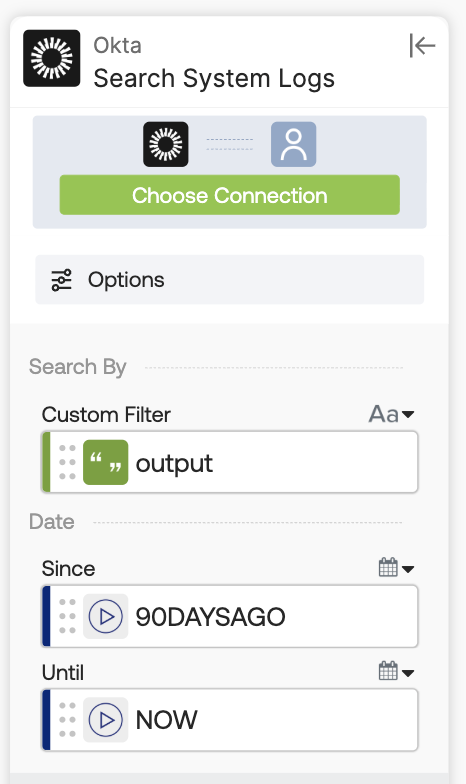The height and width of the screenshot is (784, 466).
Task: Grab the drag handle in Custom Filter field
Action: pyautogui.click(x=67, y=462)
